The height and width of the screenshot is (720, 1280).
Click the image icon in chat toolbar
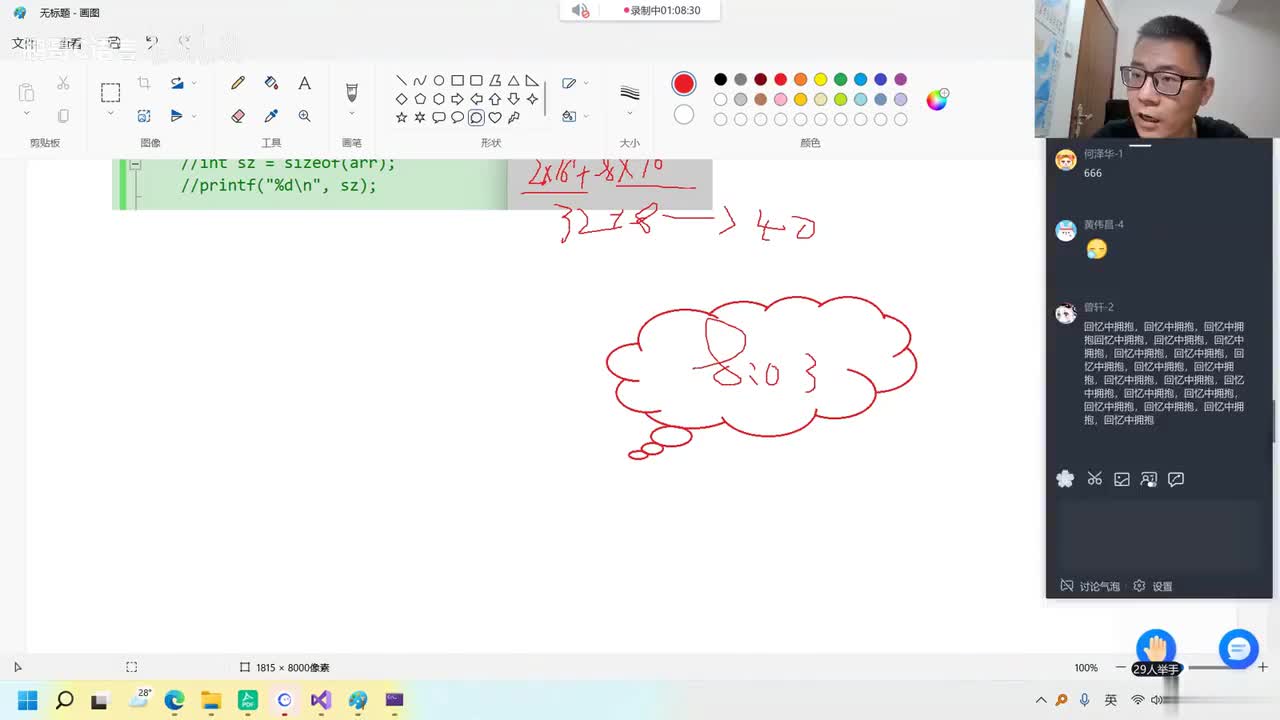point(1122,479)
